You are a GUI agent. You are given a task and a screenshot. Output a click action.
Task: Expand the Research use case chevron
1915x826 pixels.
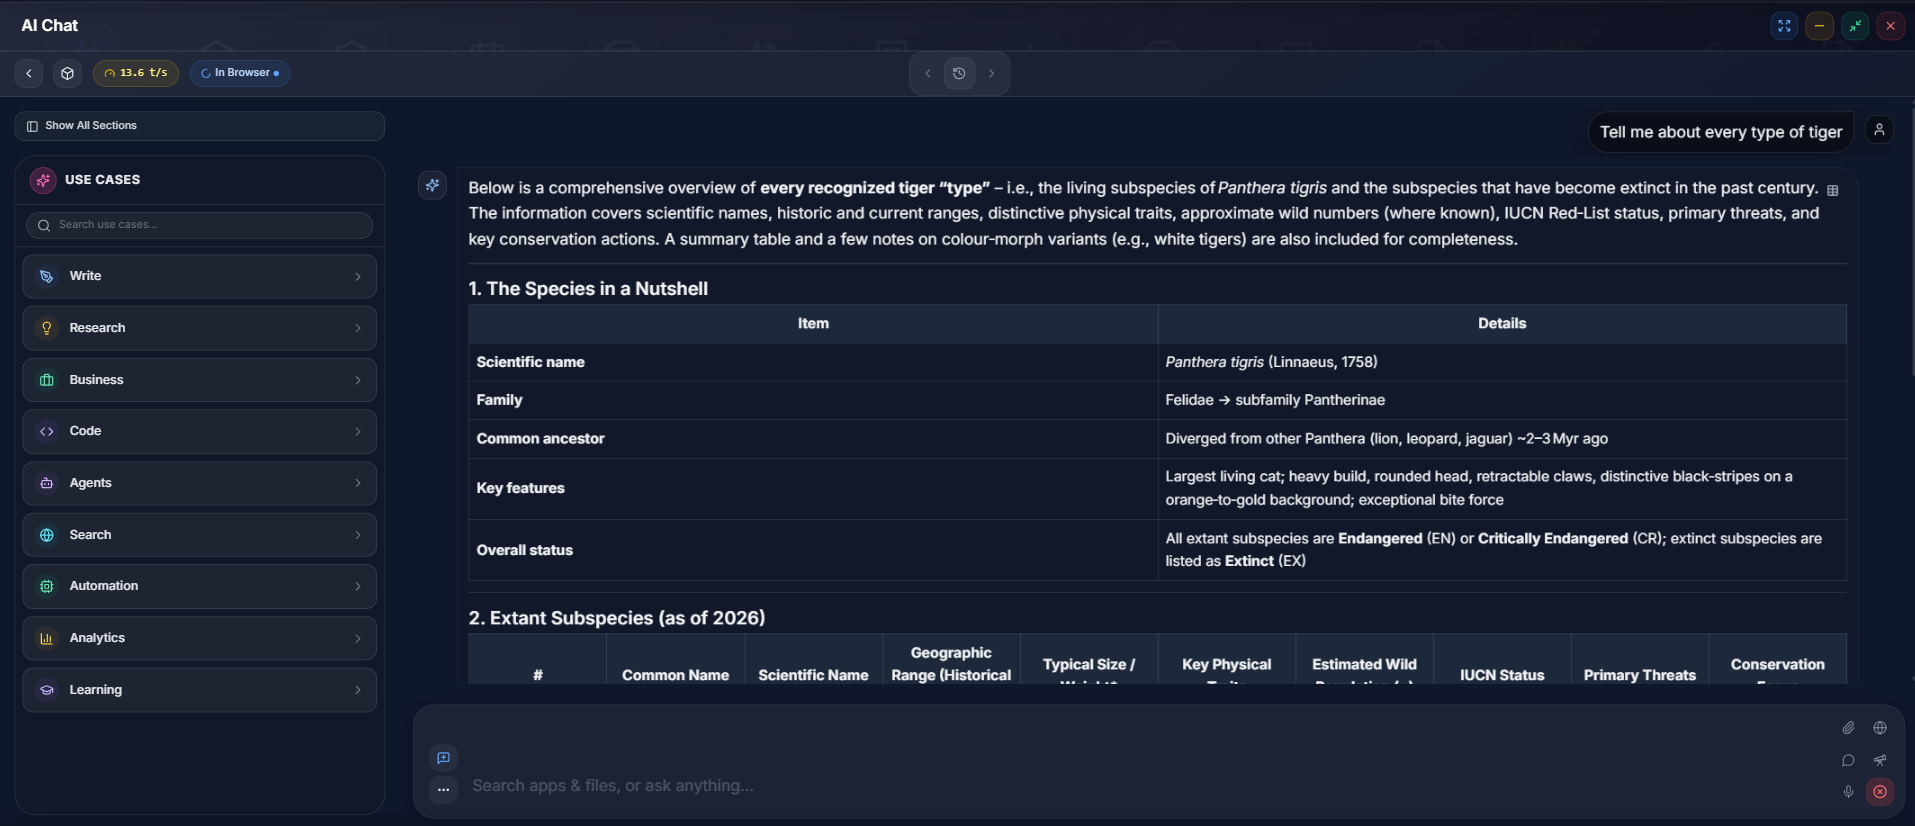(358, 328)
